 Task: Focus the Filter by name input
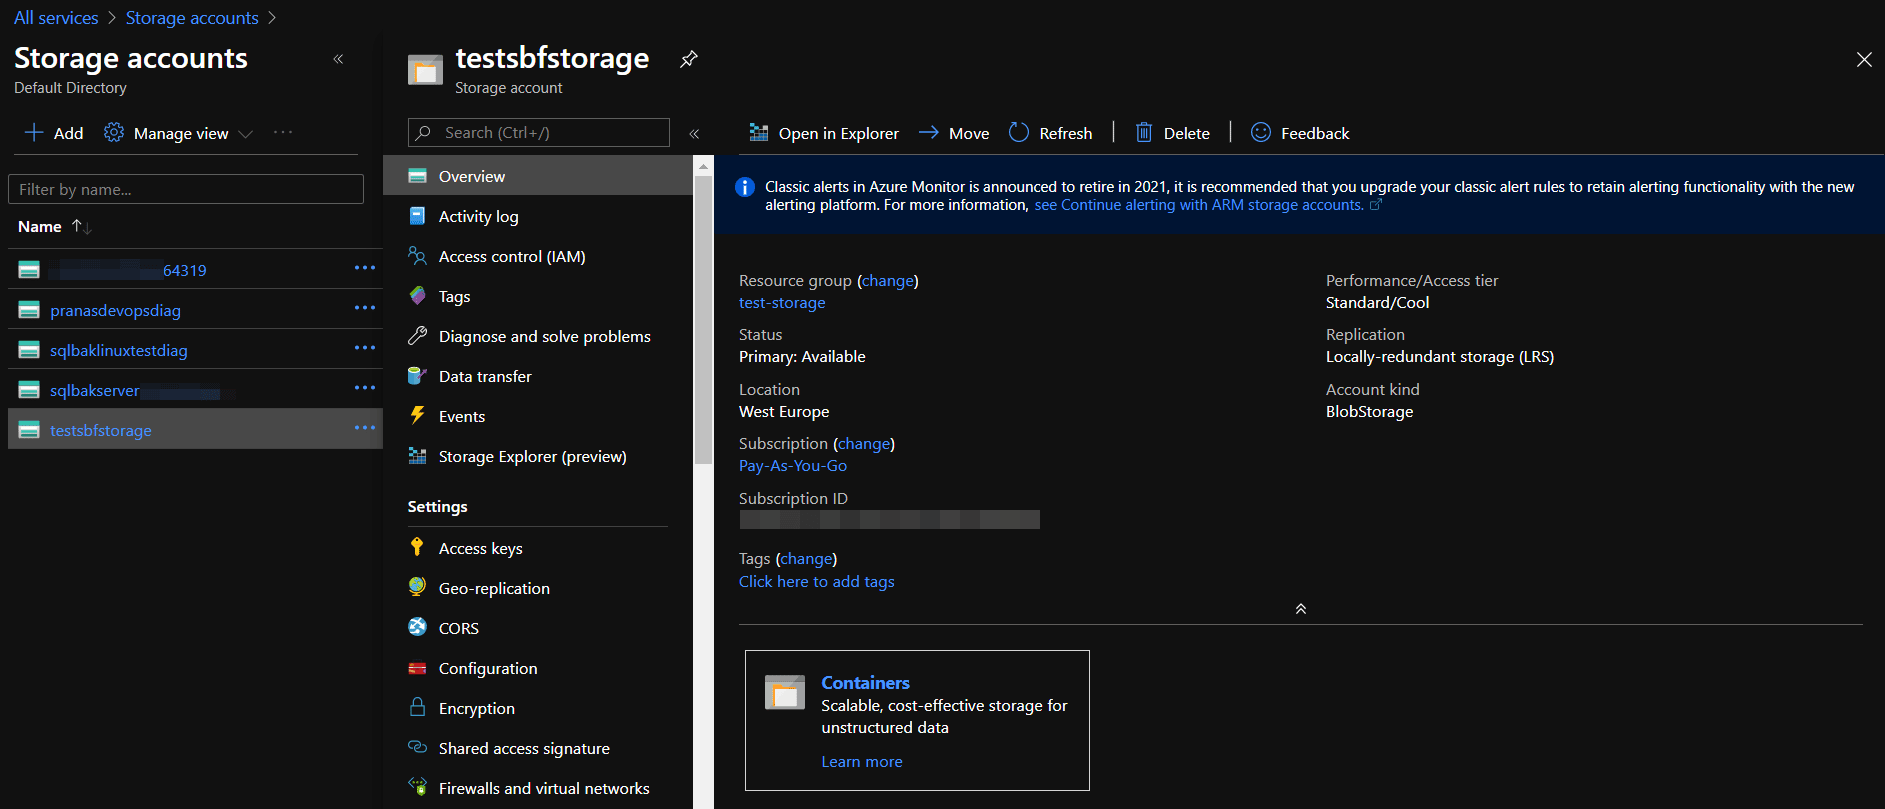coord(186,189)
